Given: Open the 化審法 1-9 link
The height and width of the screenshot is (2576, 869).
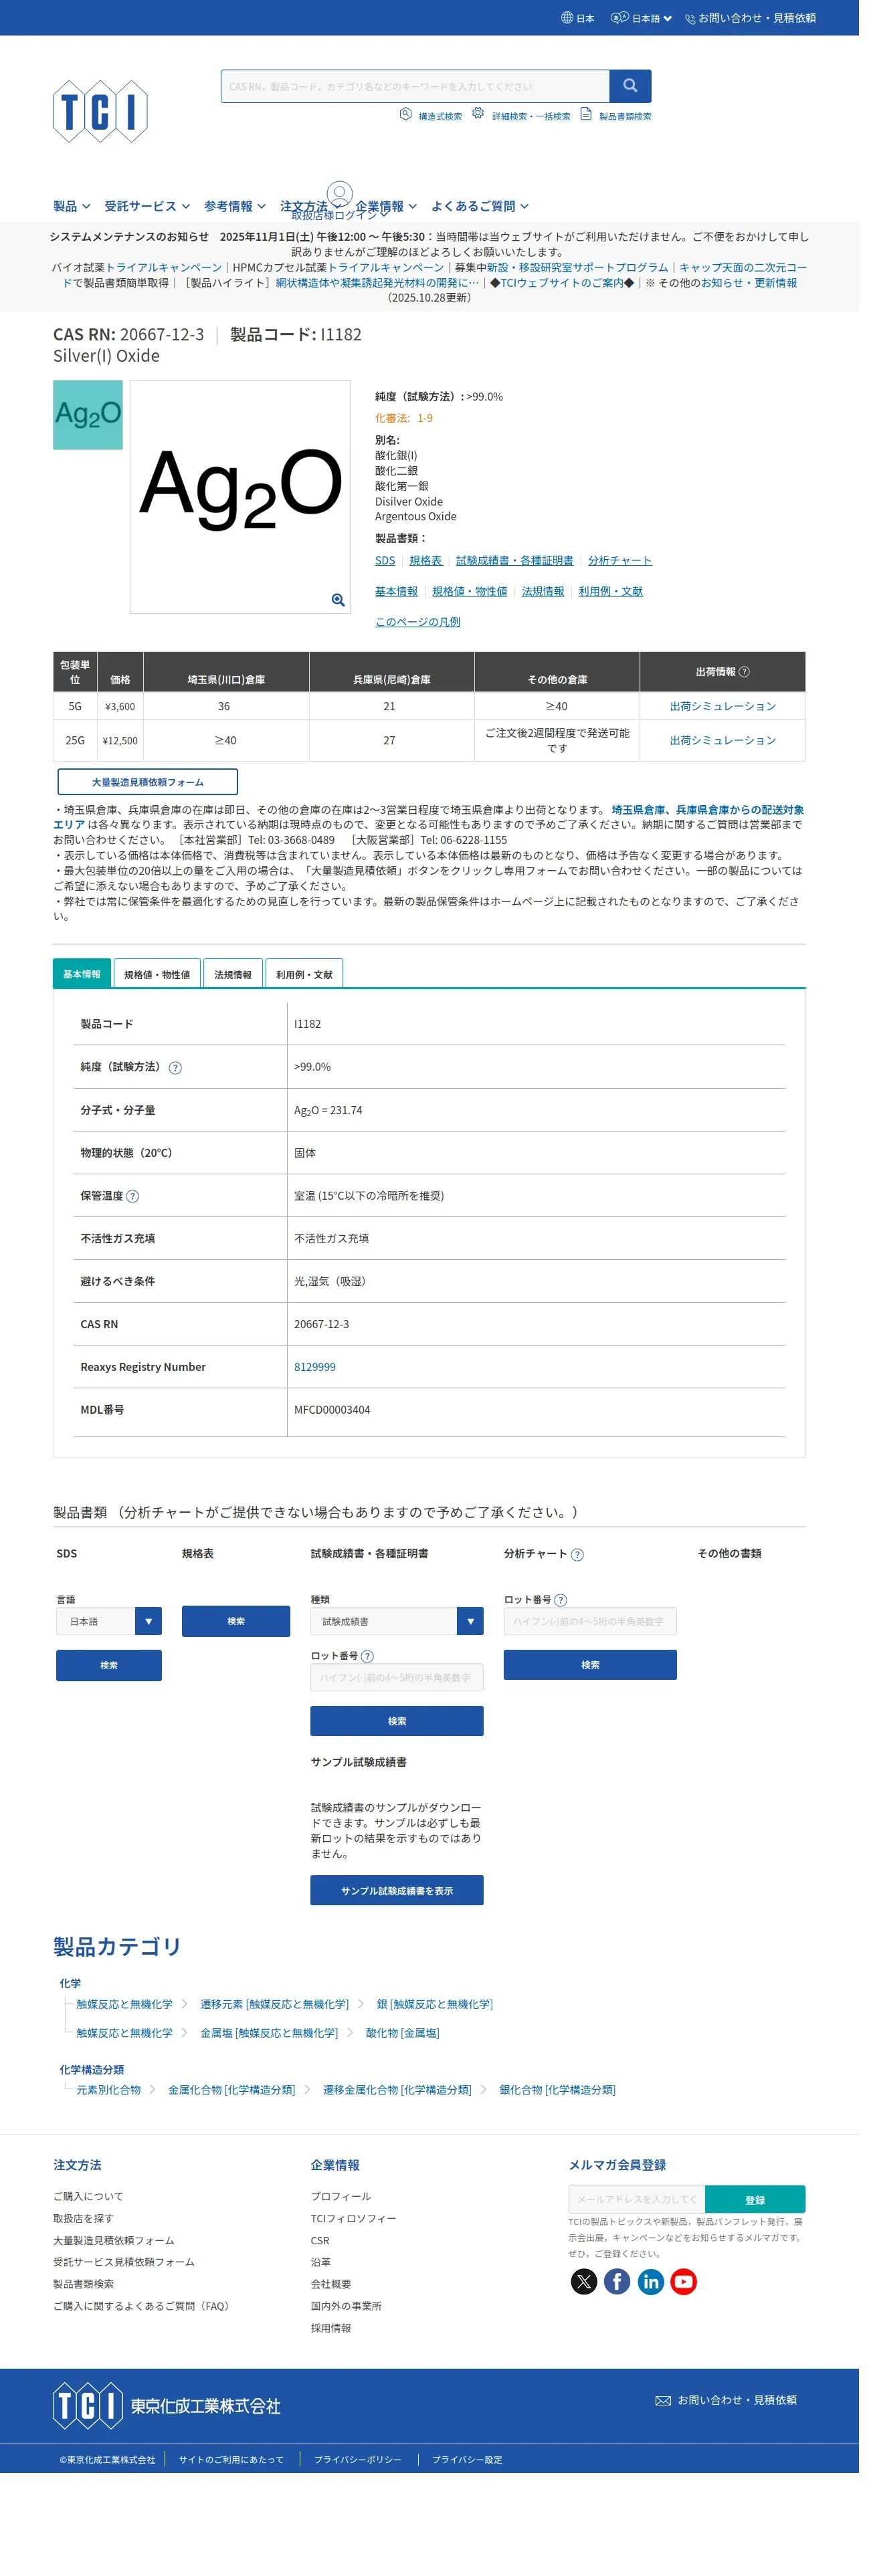Looking at the screenshot, I should [x=404, y=418].
